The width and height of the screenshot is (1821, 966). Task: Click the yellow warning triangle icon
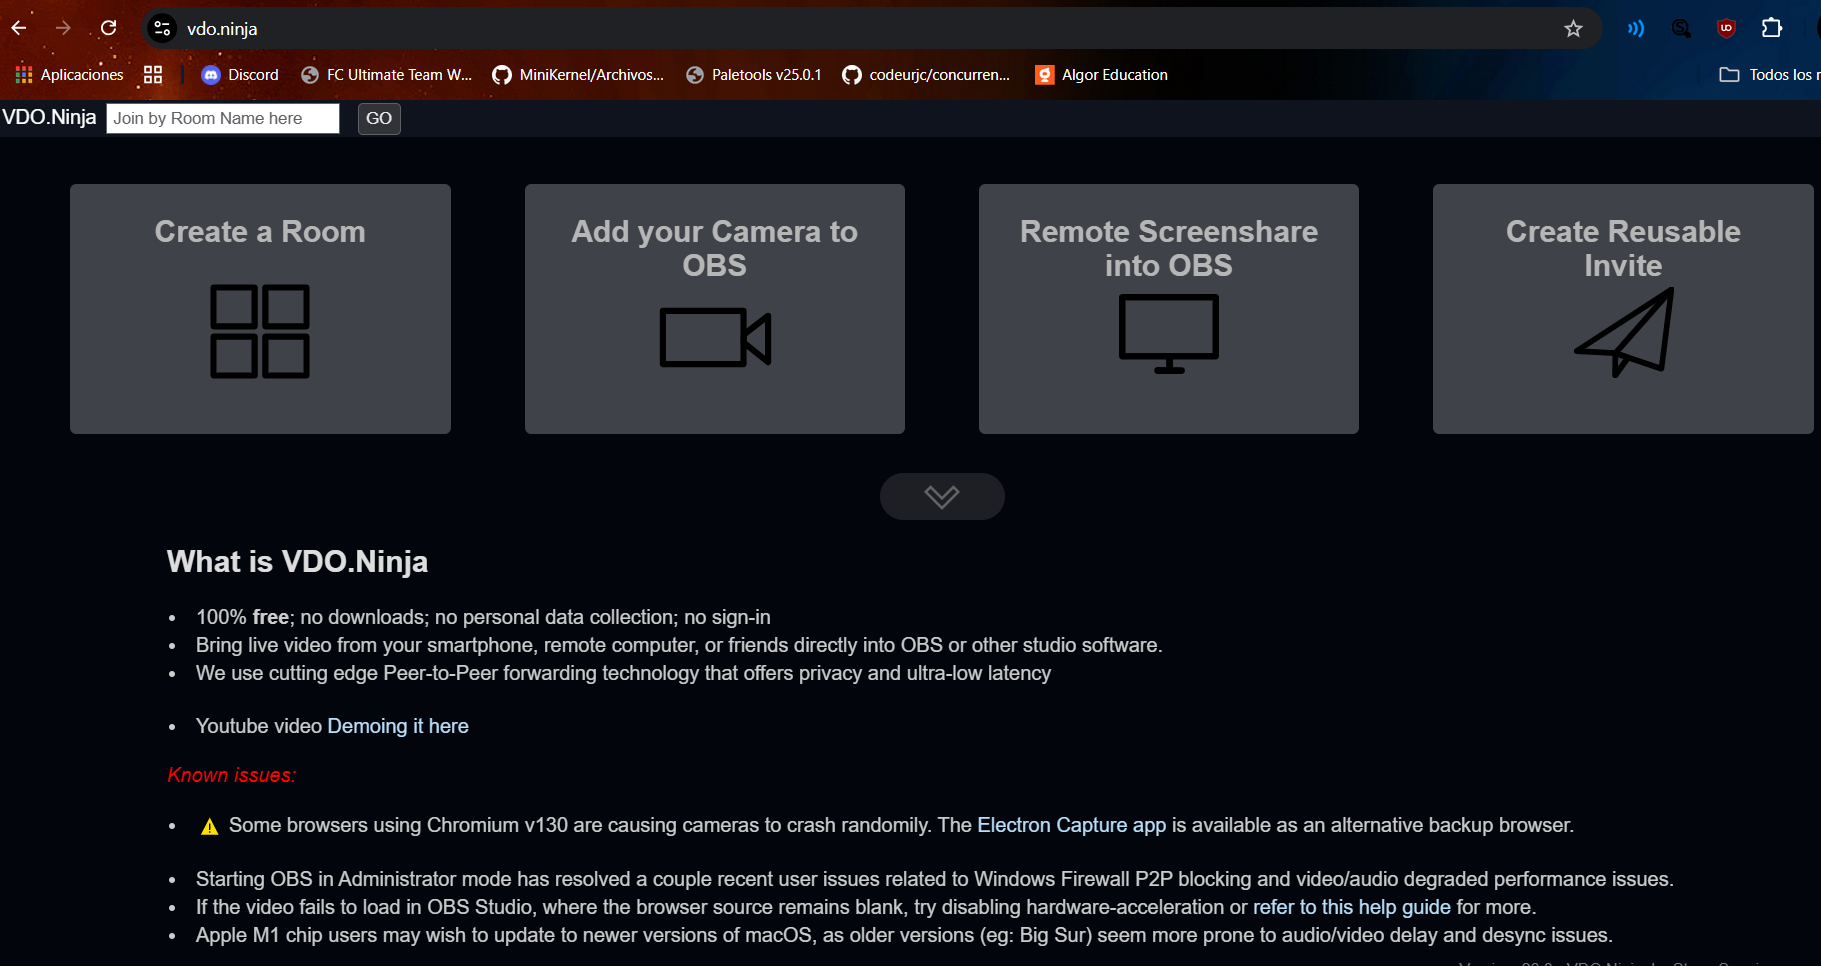[209, 826]
